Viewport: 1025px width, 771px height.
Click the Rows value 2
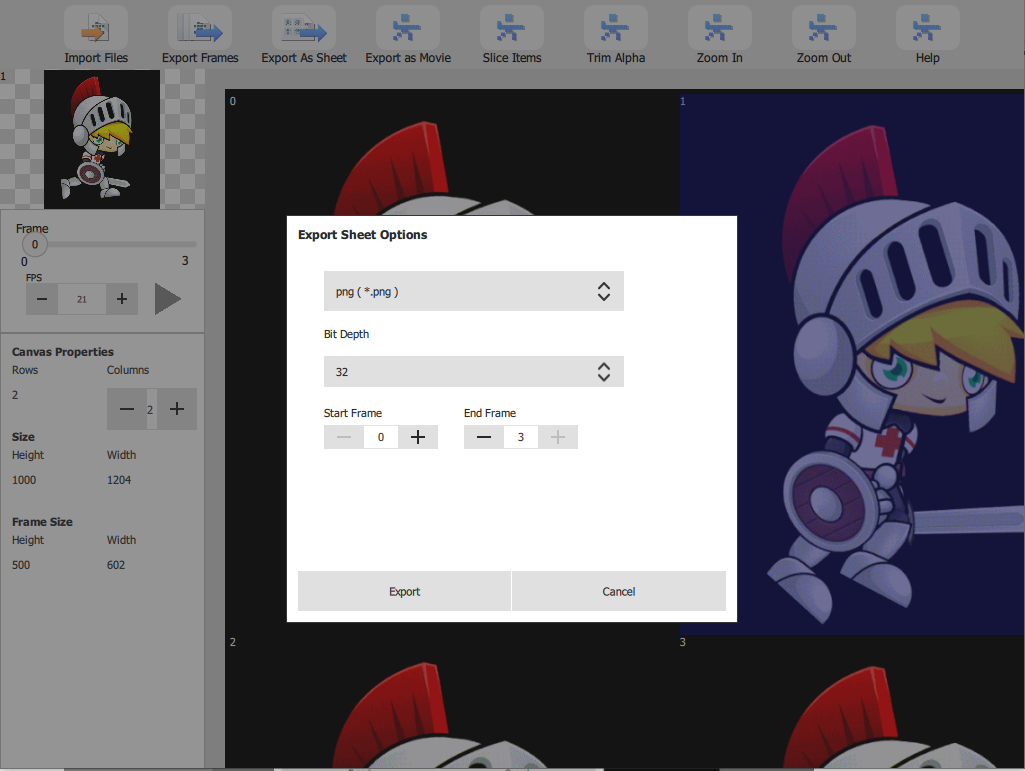15,395
